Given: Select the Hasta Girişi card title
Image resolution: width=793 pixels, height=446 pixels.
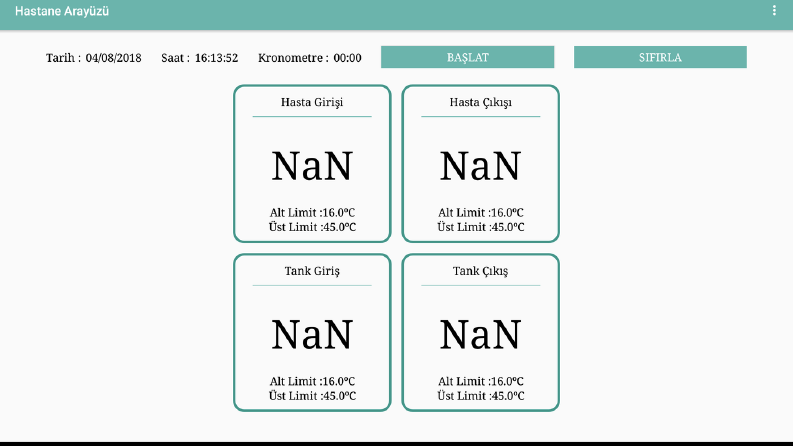Looking at the screenshot, I should point(312,102).
